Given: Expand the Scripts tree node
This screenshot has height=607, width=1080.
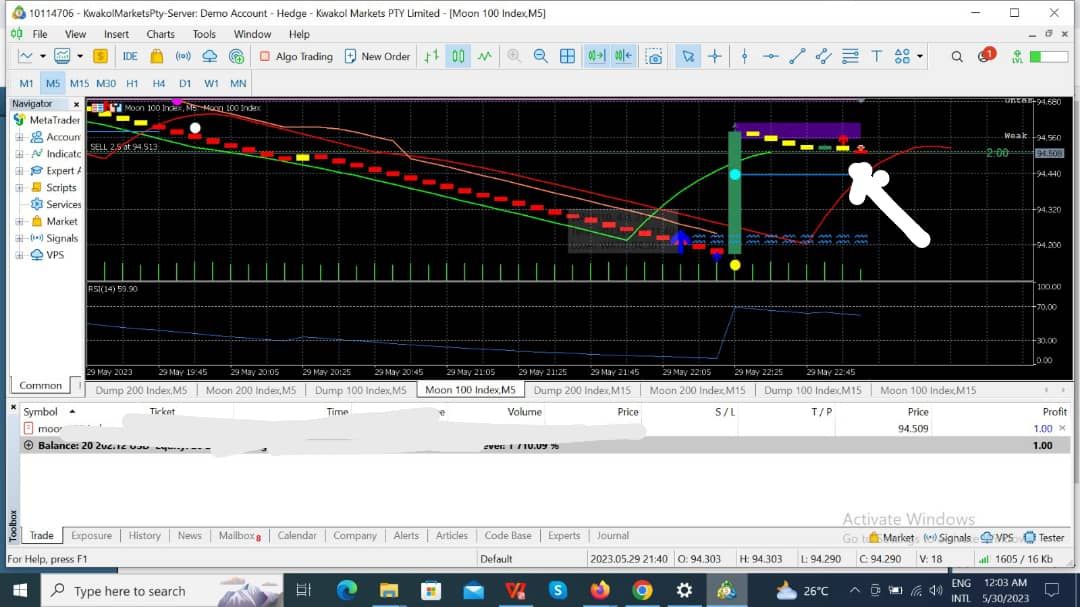Looking at the screenshot, I should click(x=19, y=187).
